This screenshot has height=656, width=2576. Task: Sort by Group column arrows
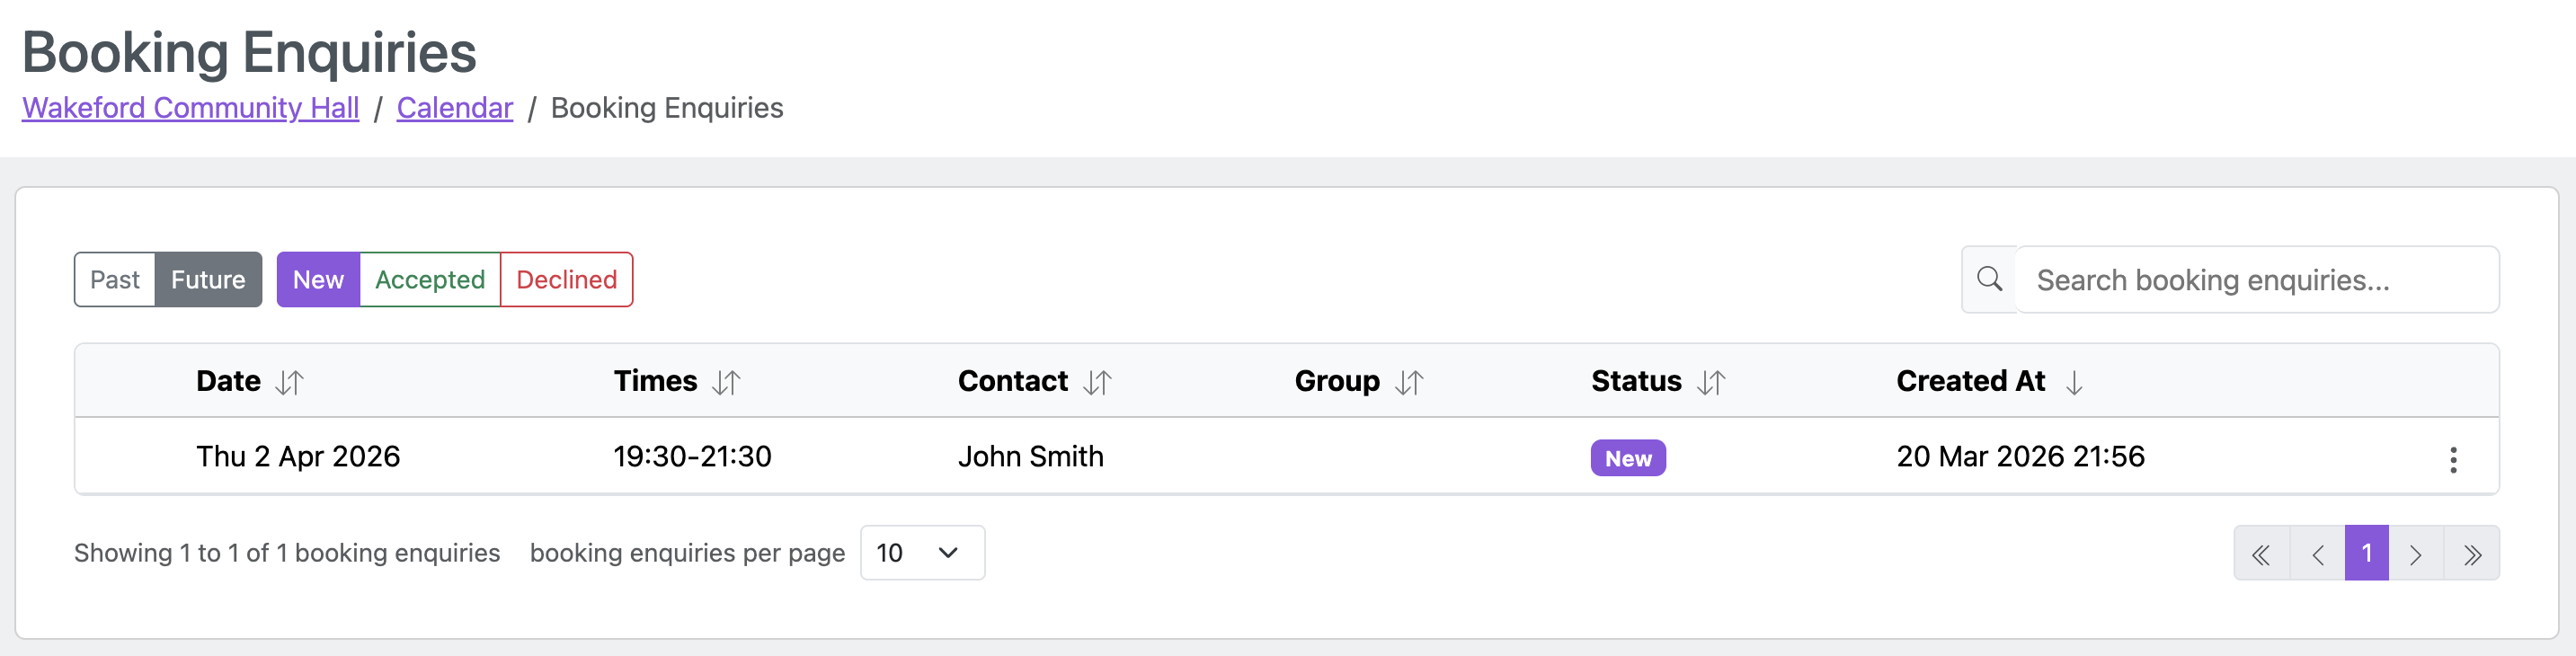click(x=1409, y=382)
